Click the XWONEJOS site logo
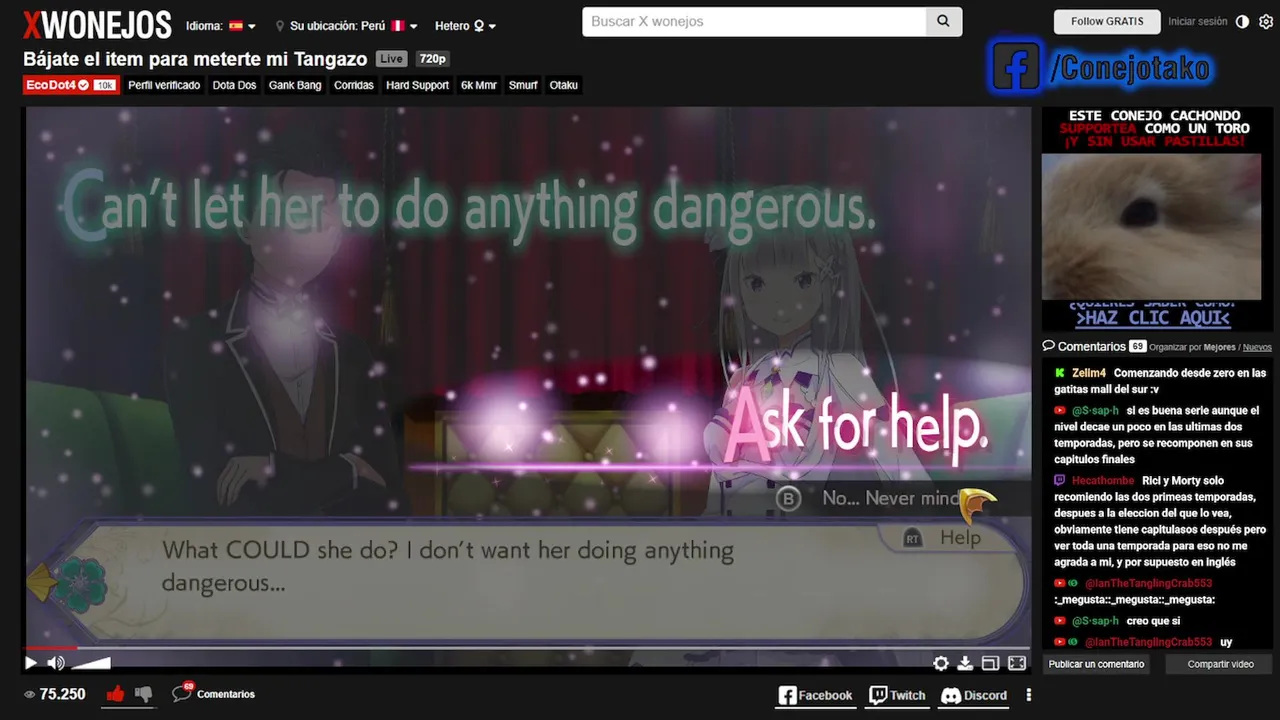1280x720 pixels. tap(97, 24)
